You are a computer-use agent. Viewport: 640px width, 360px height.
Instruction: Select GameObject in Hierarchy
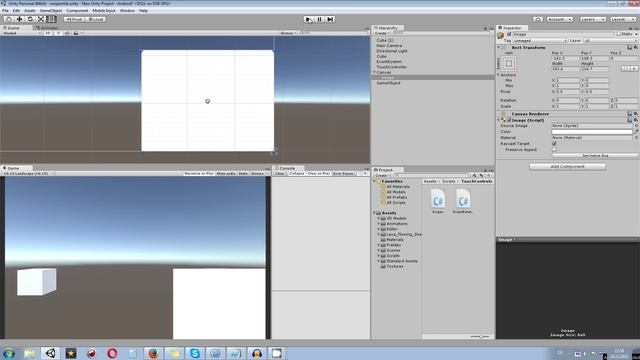[388, 83]
